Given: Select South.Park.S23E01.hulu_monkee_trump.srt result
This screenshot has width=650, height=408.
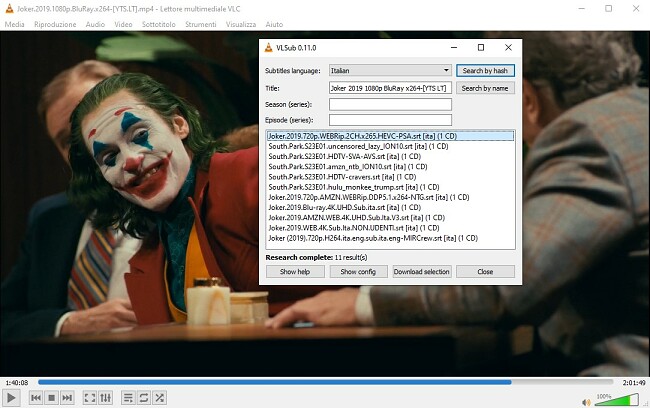Looking at the screenshot, I should pyautogui.click(x=390, y=187).
